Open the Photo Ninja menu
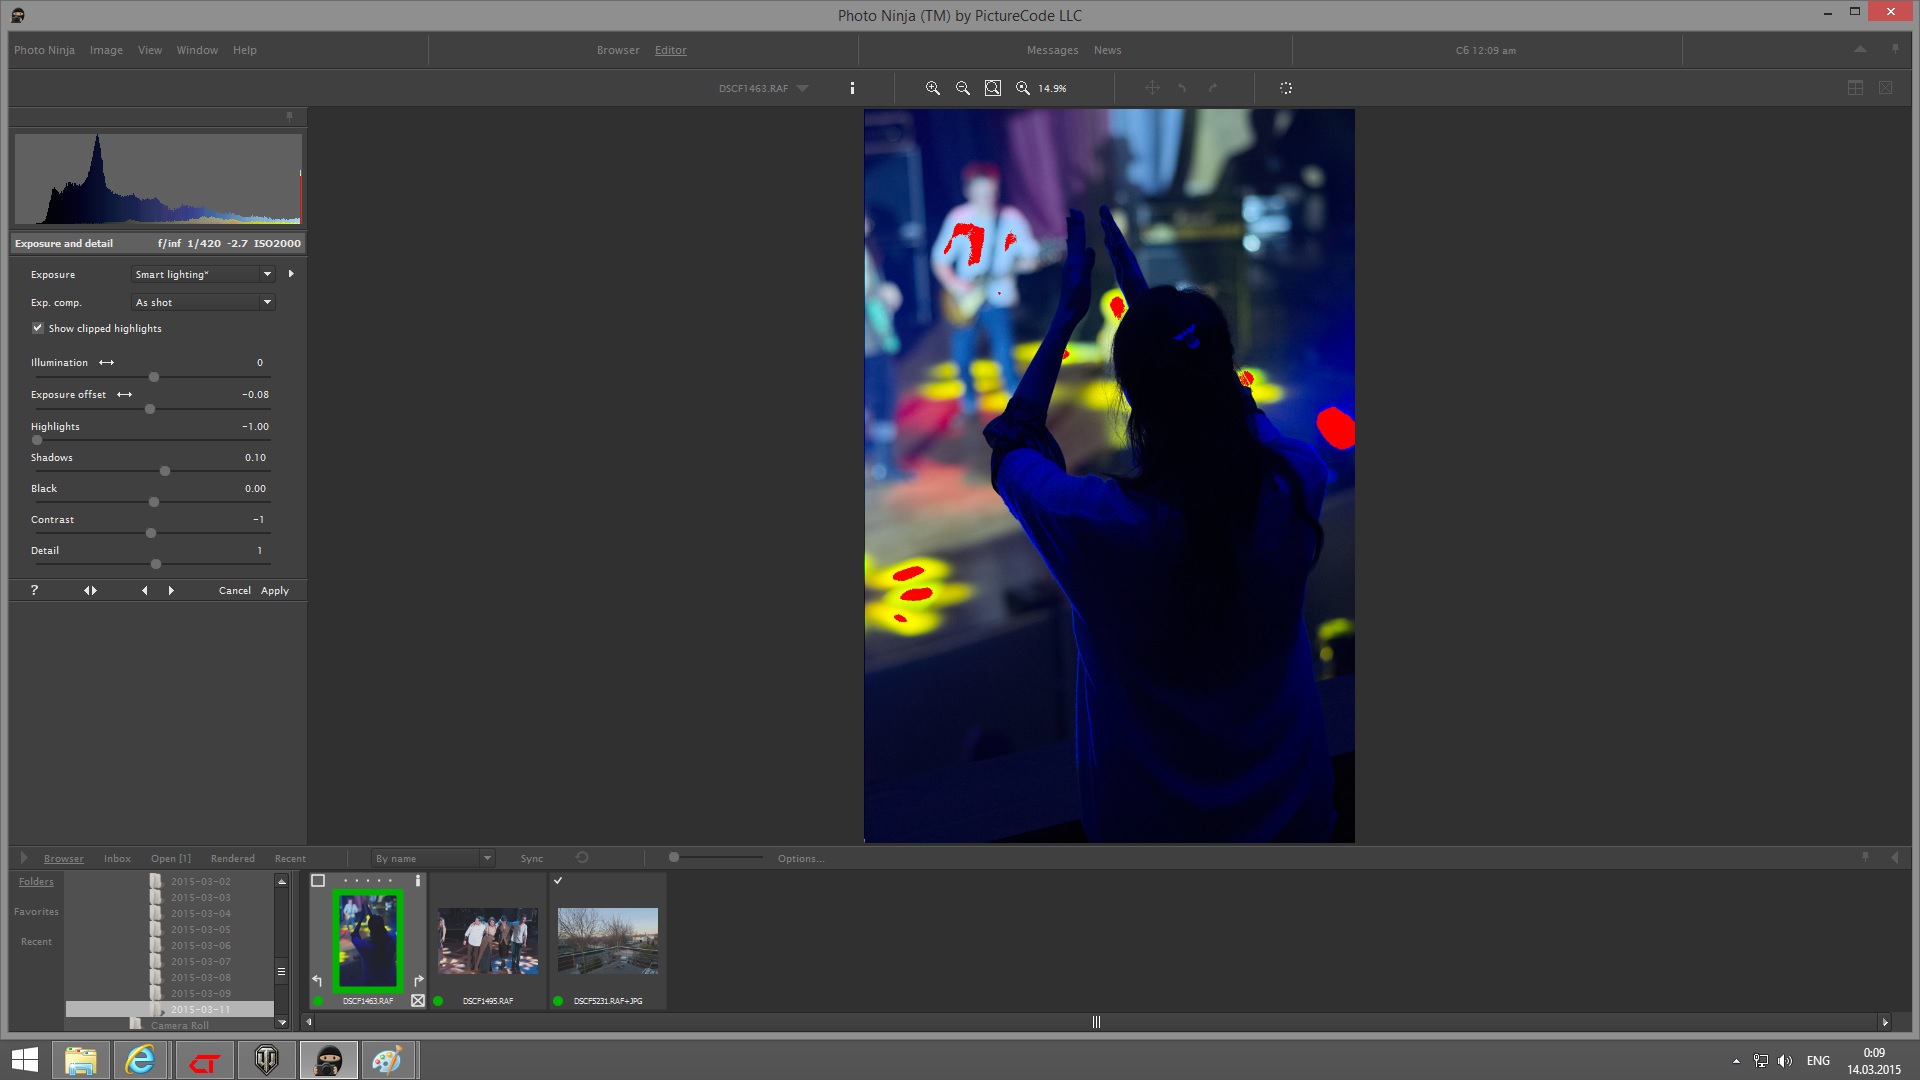Viewport: 1920px width, 1080px height. coord(44,50)
